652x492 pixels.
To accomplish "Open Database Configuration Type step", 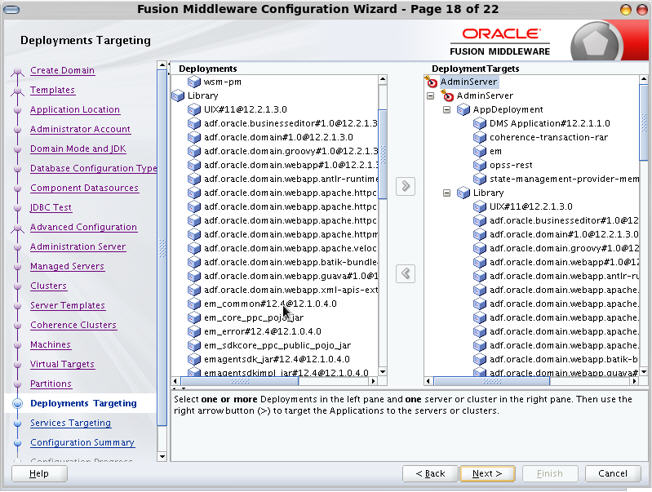I will [x=94, y=168].
